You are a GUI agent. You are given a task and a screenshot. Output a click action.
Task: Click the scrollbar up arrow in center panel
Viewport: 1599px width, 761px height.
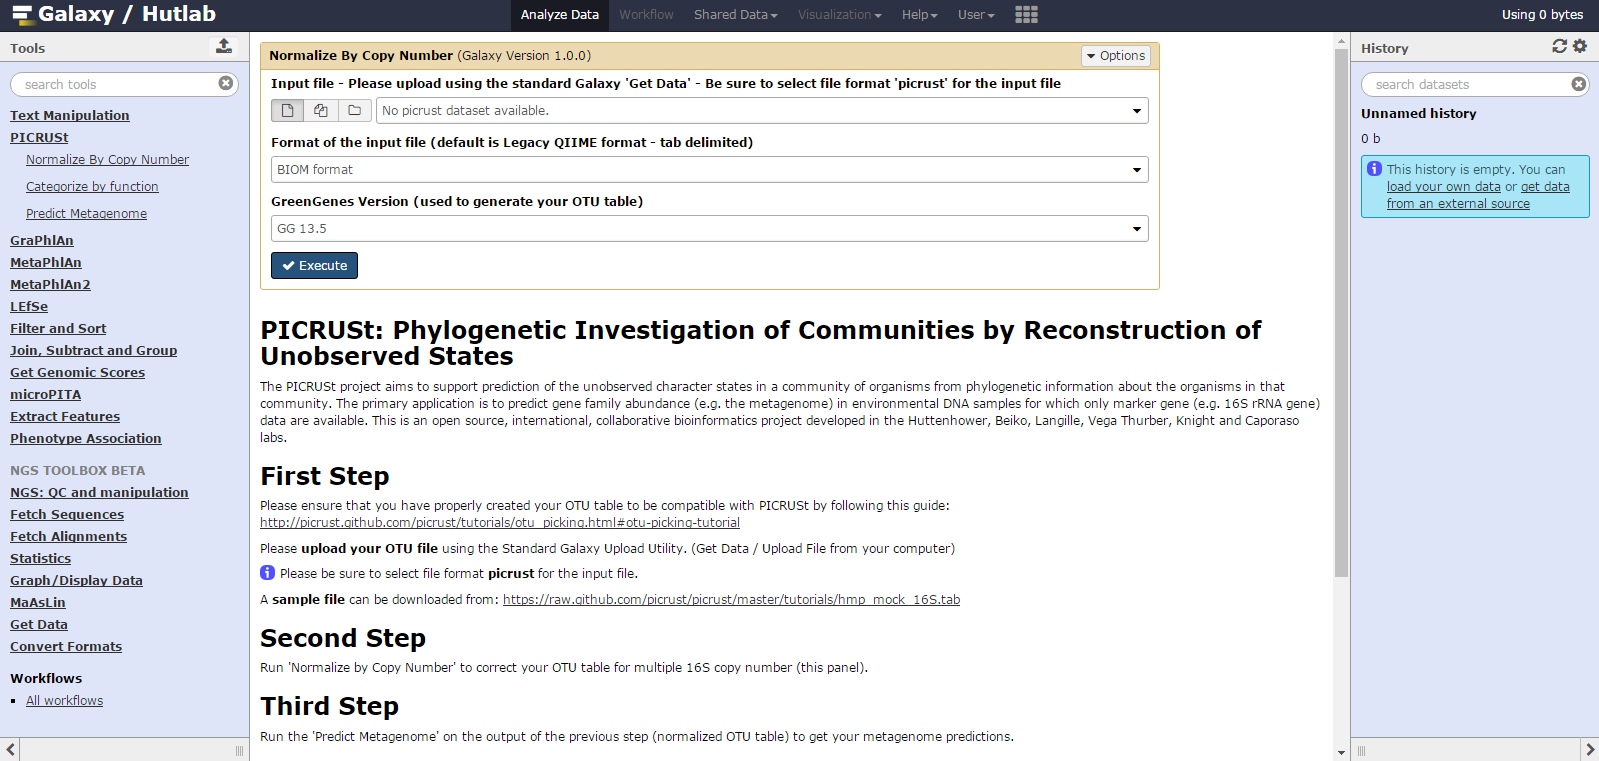tap(1342, 41)
